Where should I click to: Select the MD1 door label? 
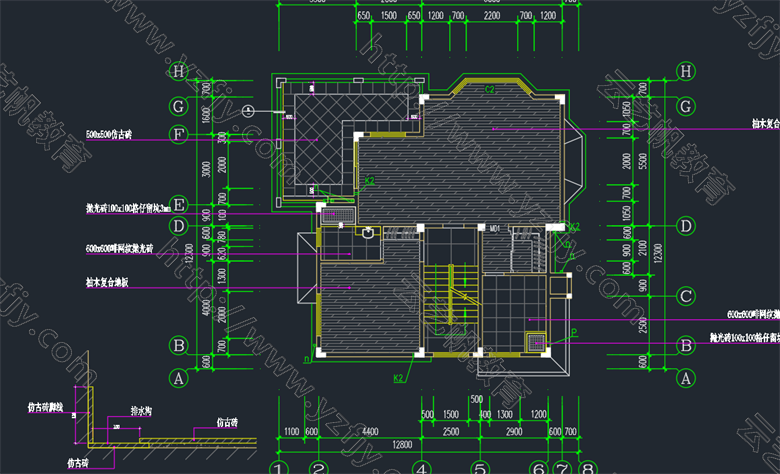pos(494,228)
